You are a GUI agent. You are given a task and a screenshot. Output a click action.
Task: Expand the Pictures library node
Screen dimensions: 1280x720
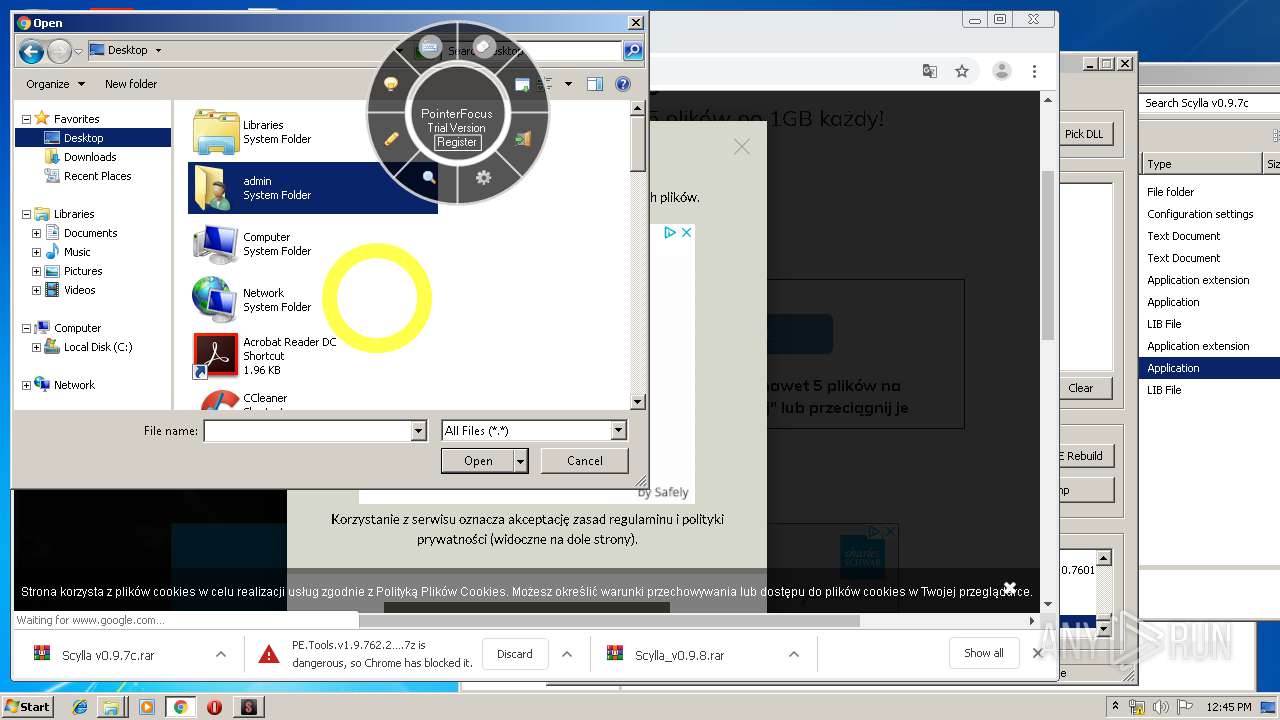click(37, 271)
